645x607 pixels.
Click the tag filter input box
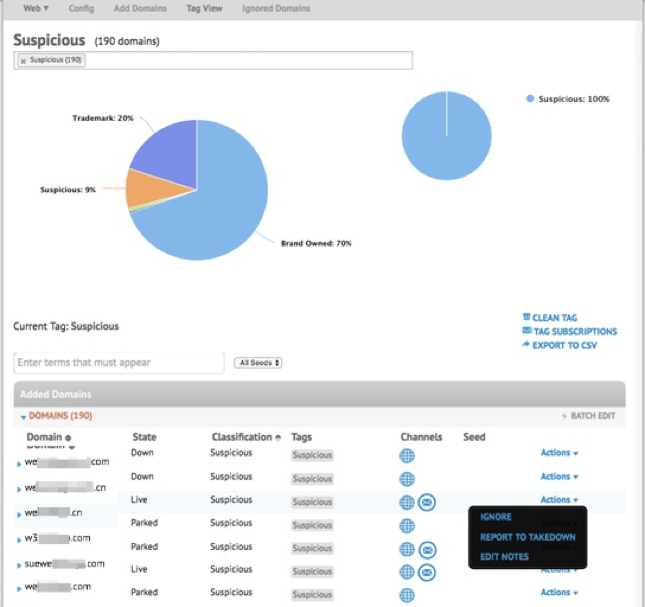click(213, 60)
